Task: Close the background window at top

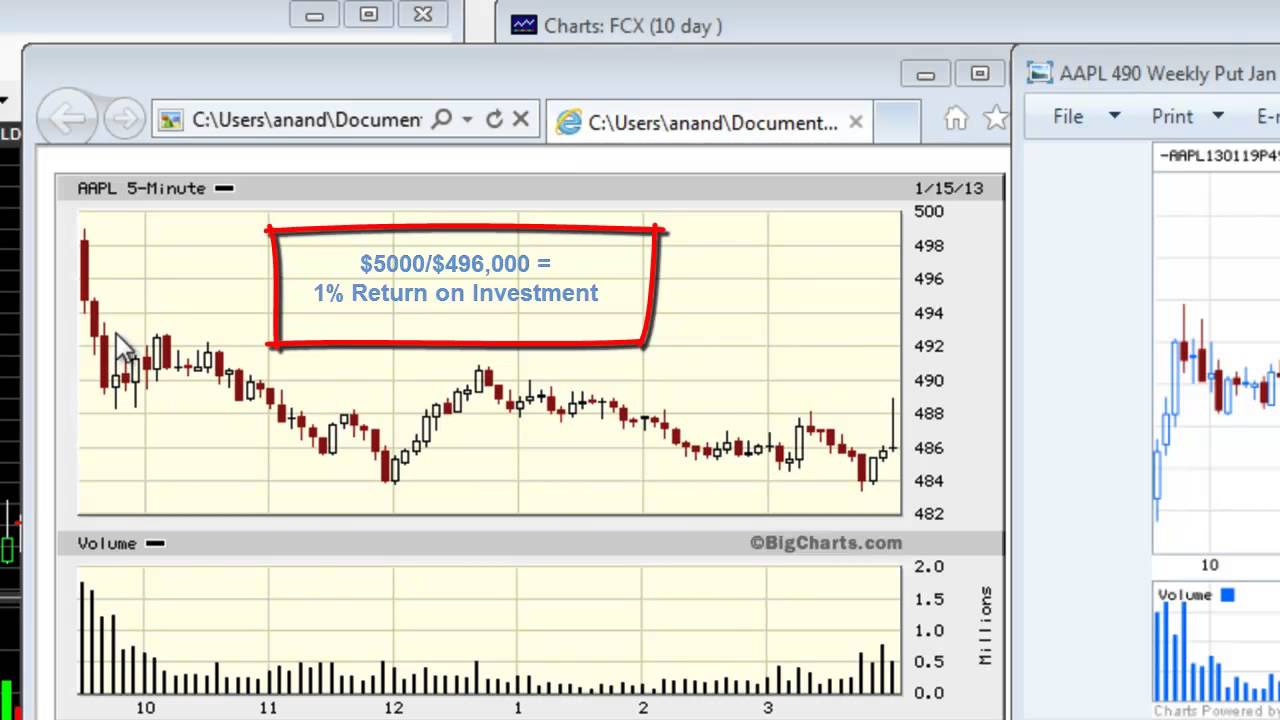Action: pos(423,14)
